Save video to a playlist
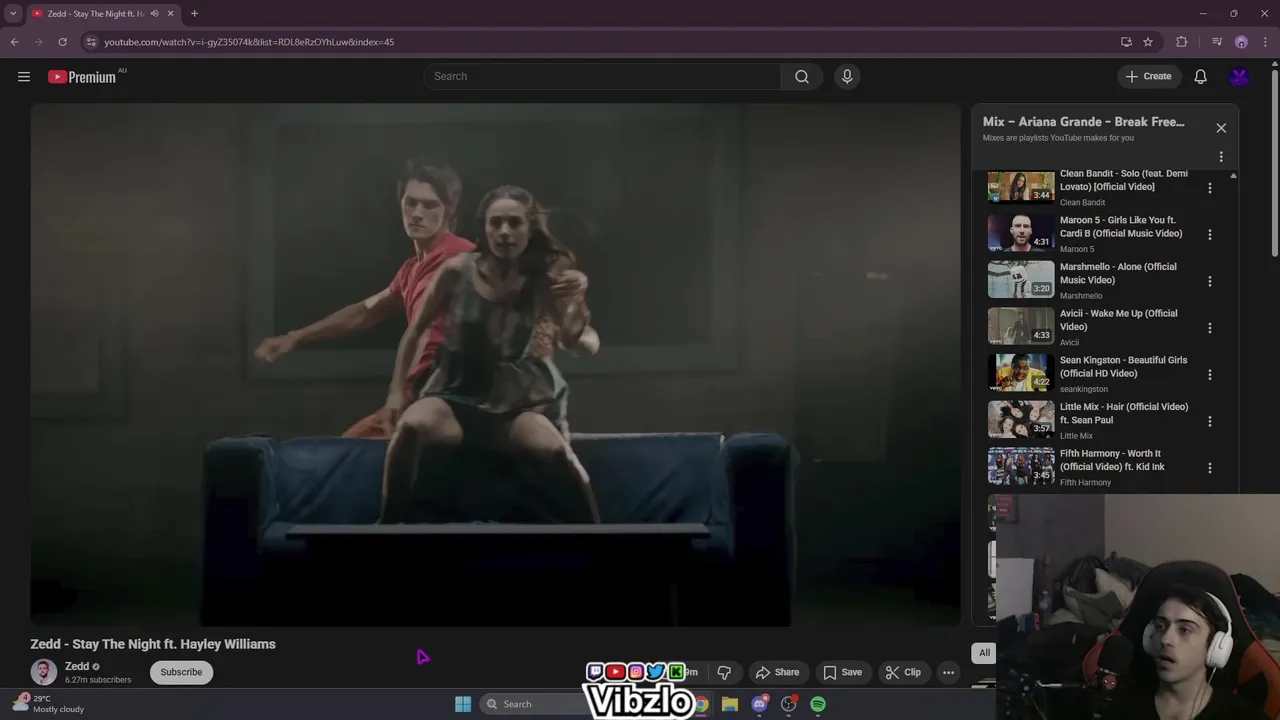Image resolution: width=1280 pixels, height=720 pixels. 842,672
